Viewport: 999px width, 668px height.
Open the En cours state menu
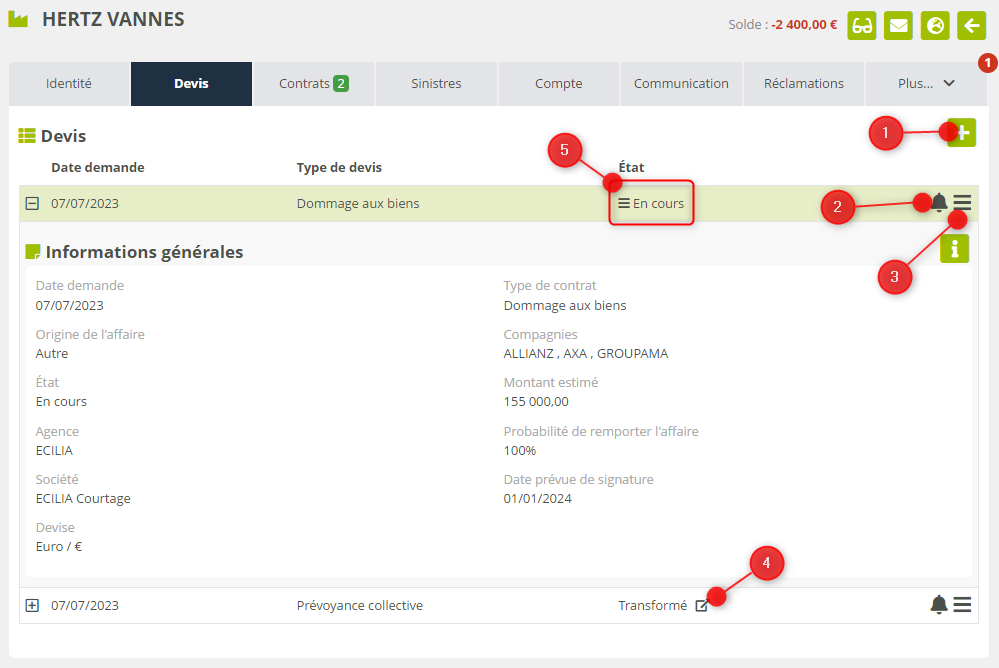click(x=651, y=203)
